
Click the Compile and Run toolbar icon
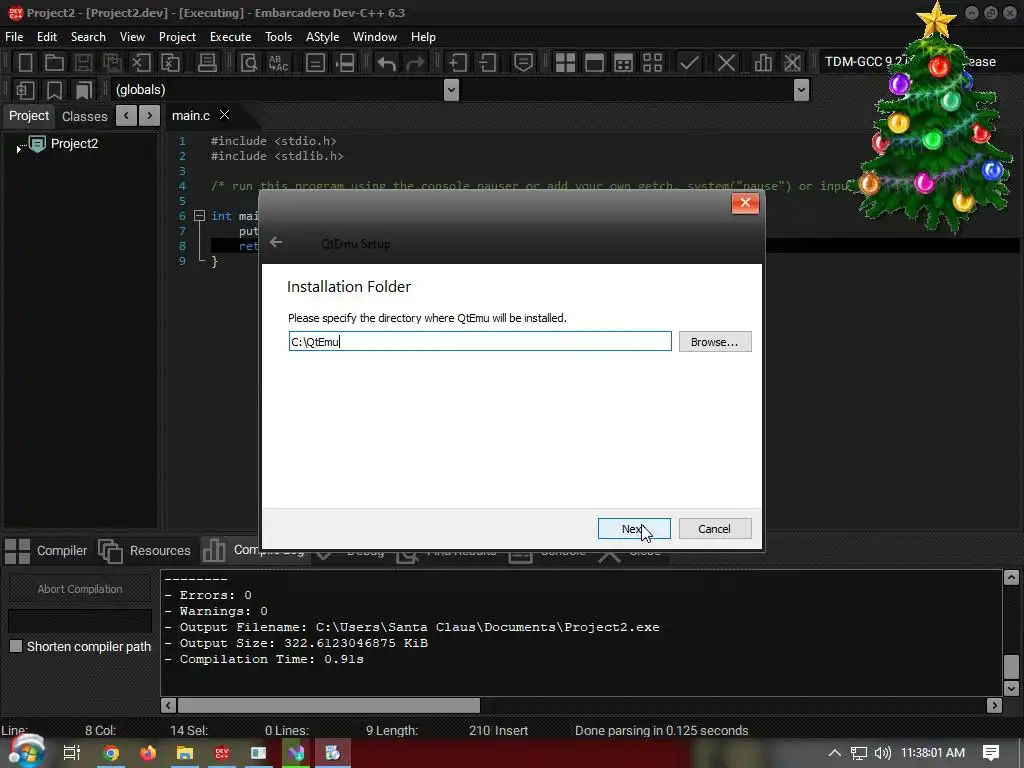tap(624, 63)
